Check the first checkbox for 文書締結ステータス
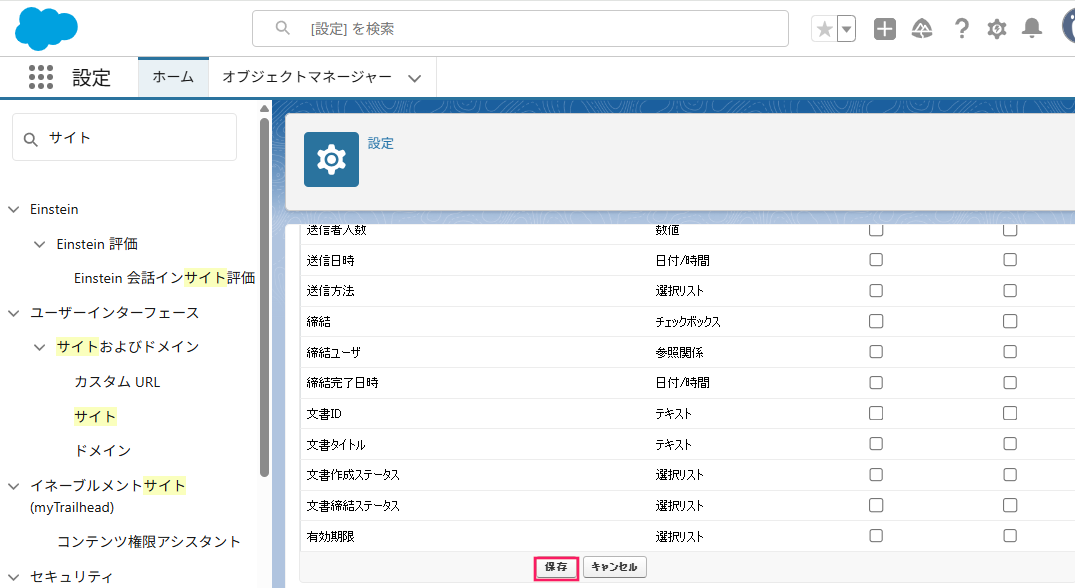 pos(875,505)
